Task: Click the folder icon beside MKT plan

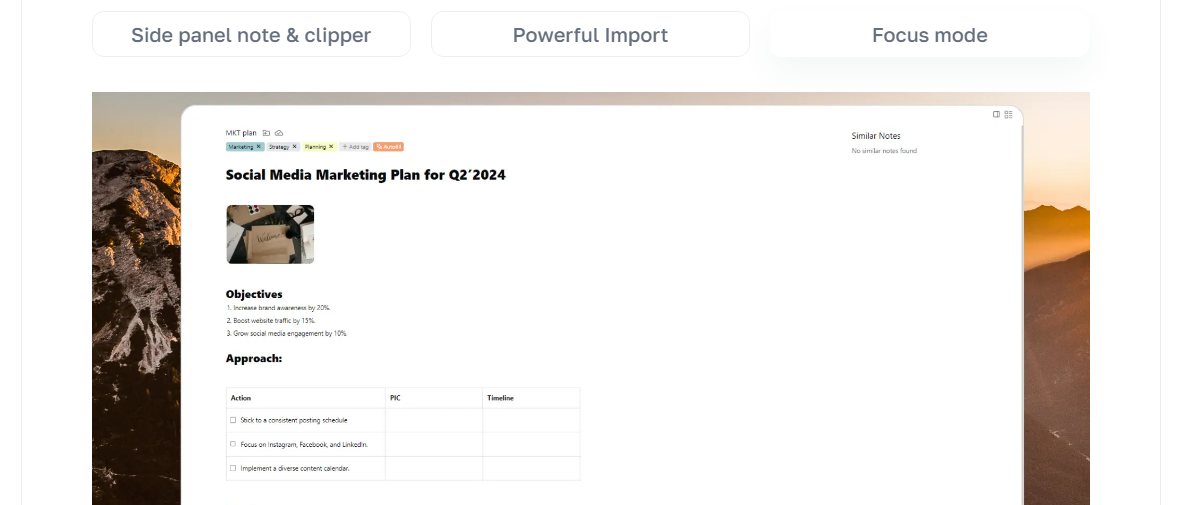Action: (267, 132)
